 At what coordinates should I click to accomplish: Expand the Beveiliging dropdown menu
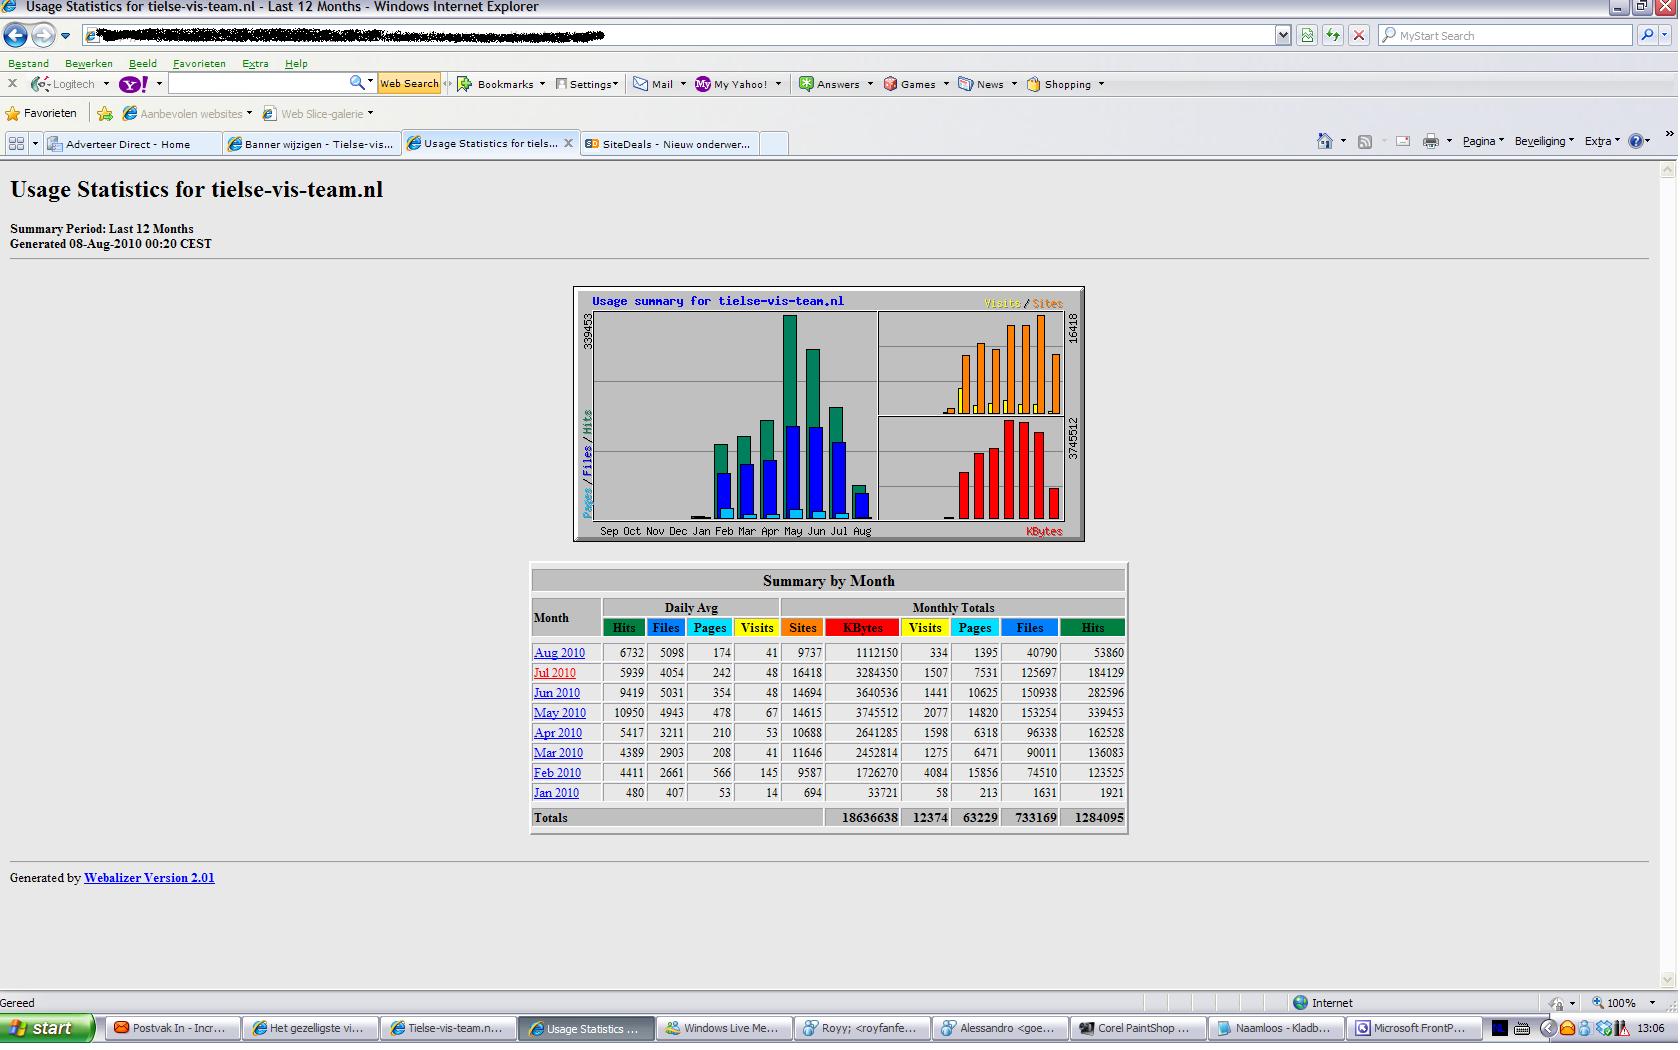pos(1544,141)
